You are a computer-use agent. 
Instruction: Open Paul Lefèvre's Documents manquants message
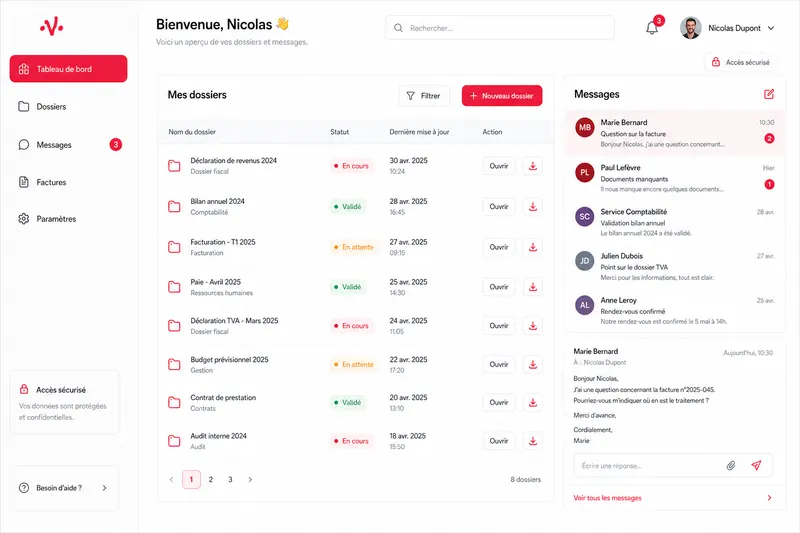(675, 177)
